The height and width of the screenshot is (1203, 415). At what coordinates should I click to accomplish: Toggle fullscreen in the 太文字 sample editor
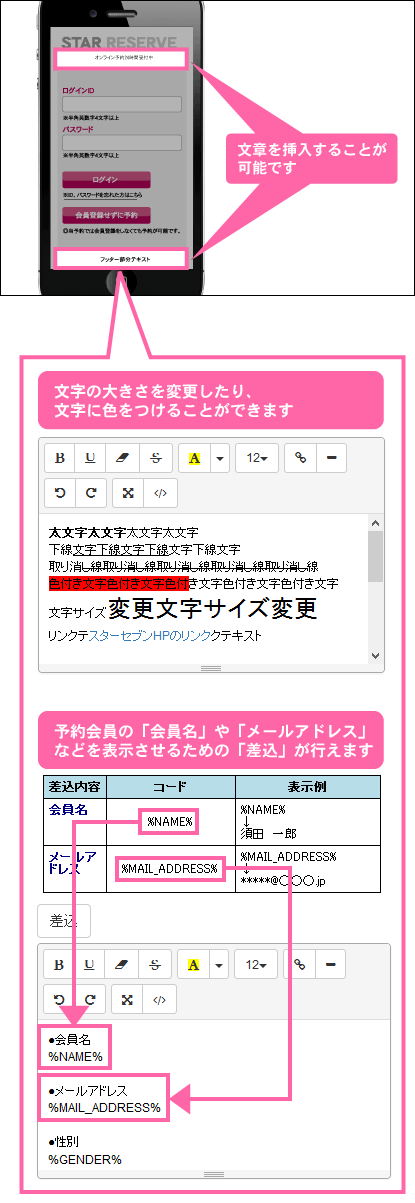click(x=128, y=493)
